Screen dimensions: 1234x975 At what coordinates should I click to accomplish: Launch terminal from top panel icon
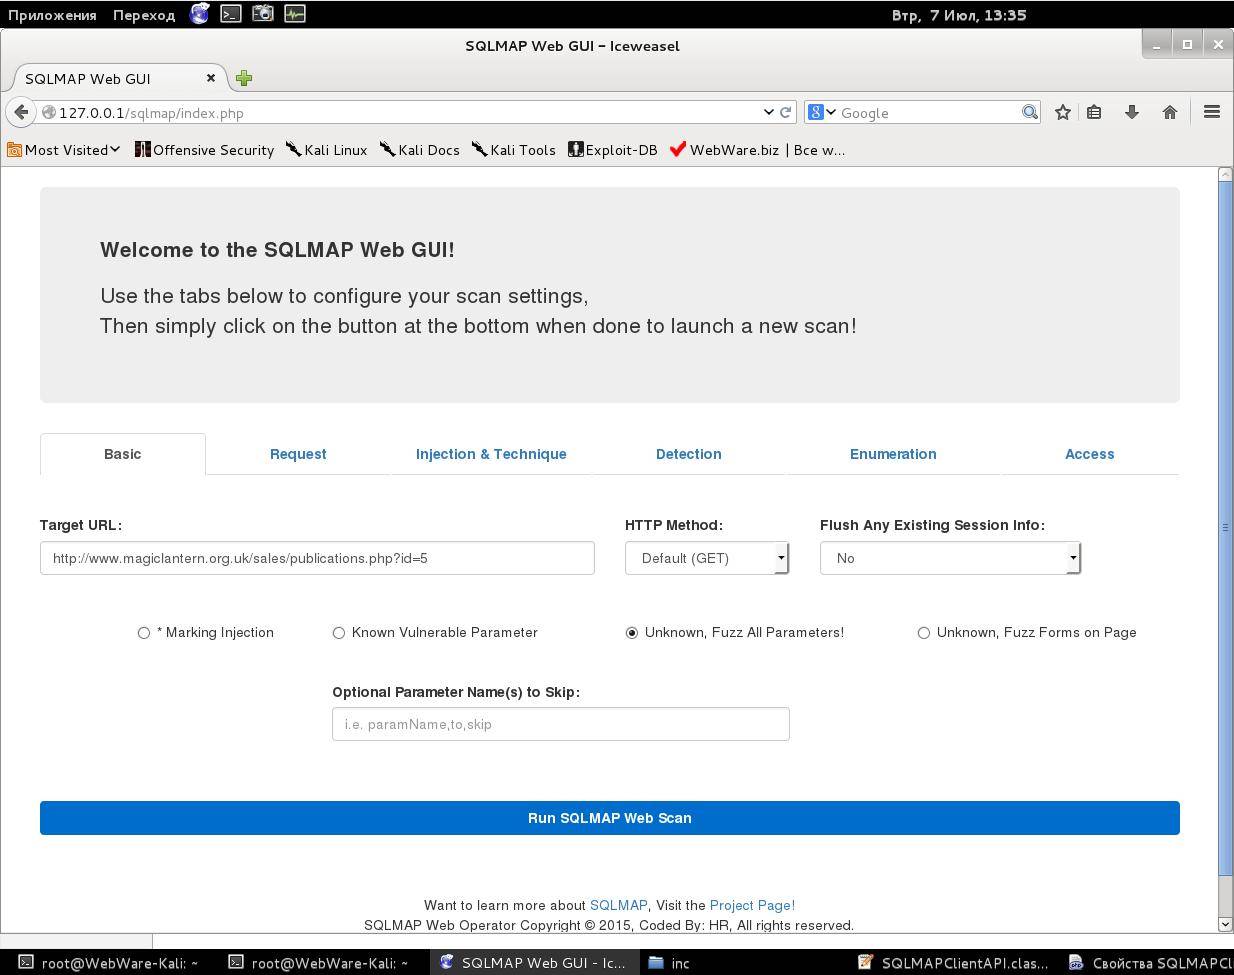tap(231, 14)
